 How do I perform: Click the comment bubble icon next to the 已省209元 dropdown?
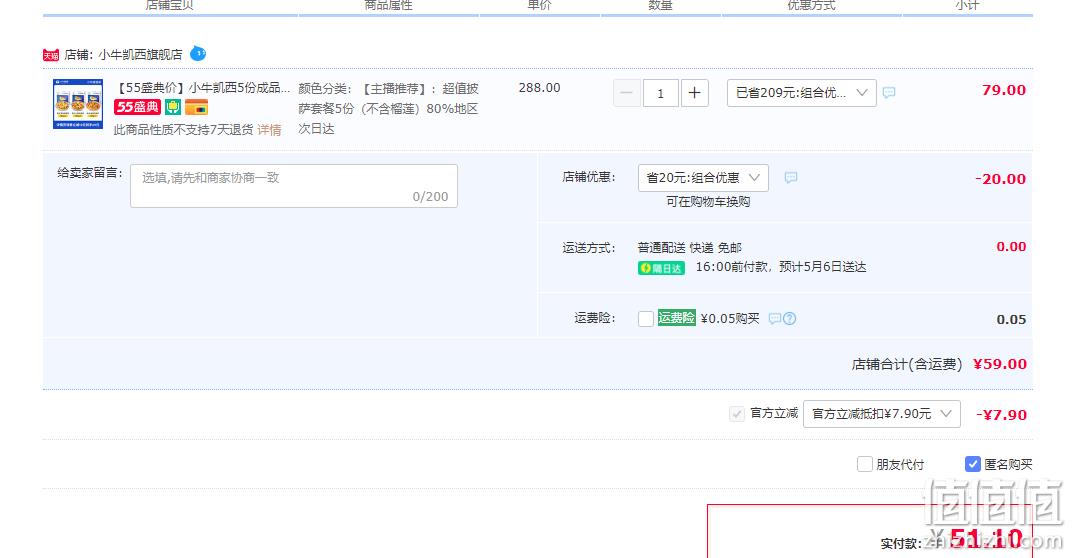(x=889, y=92)
